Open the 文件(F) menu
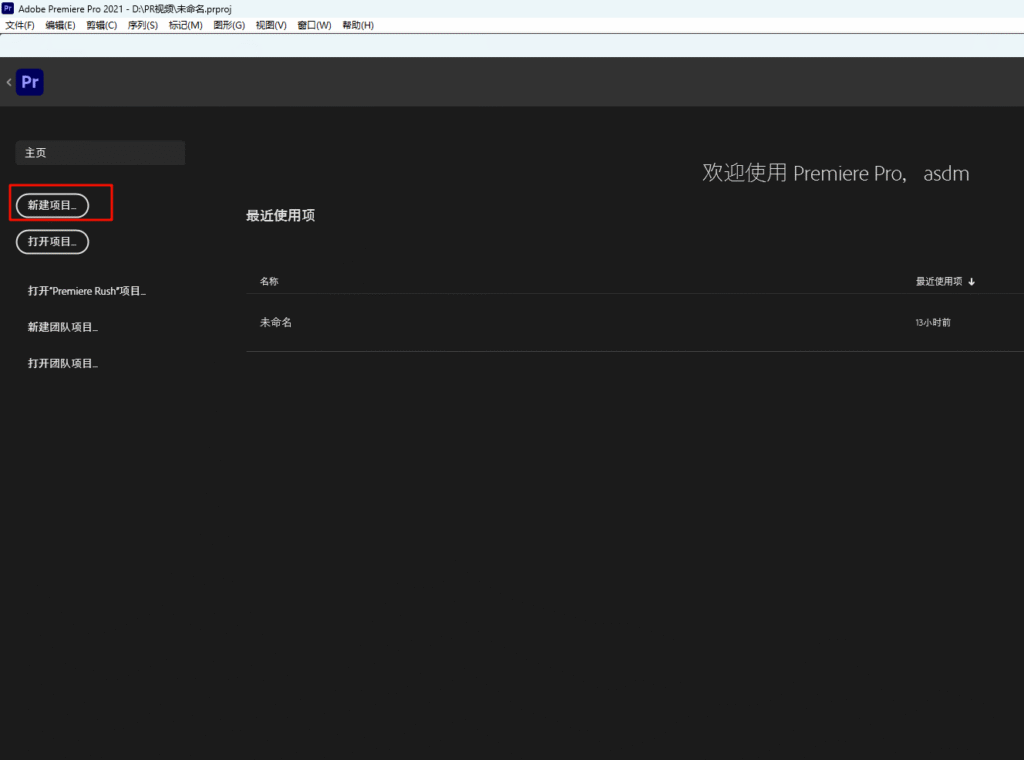1024x760 pixels. point(20,25)
